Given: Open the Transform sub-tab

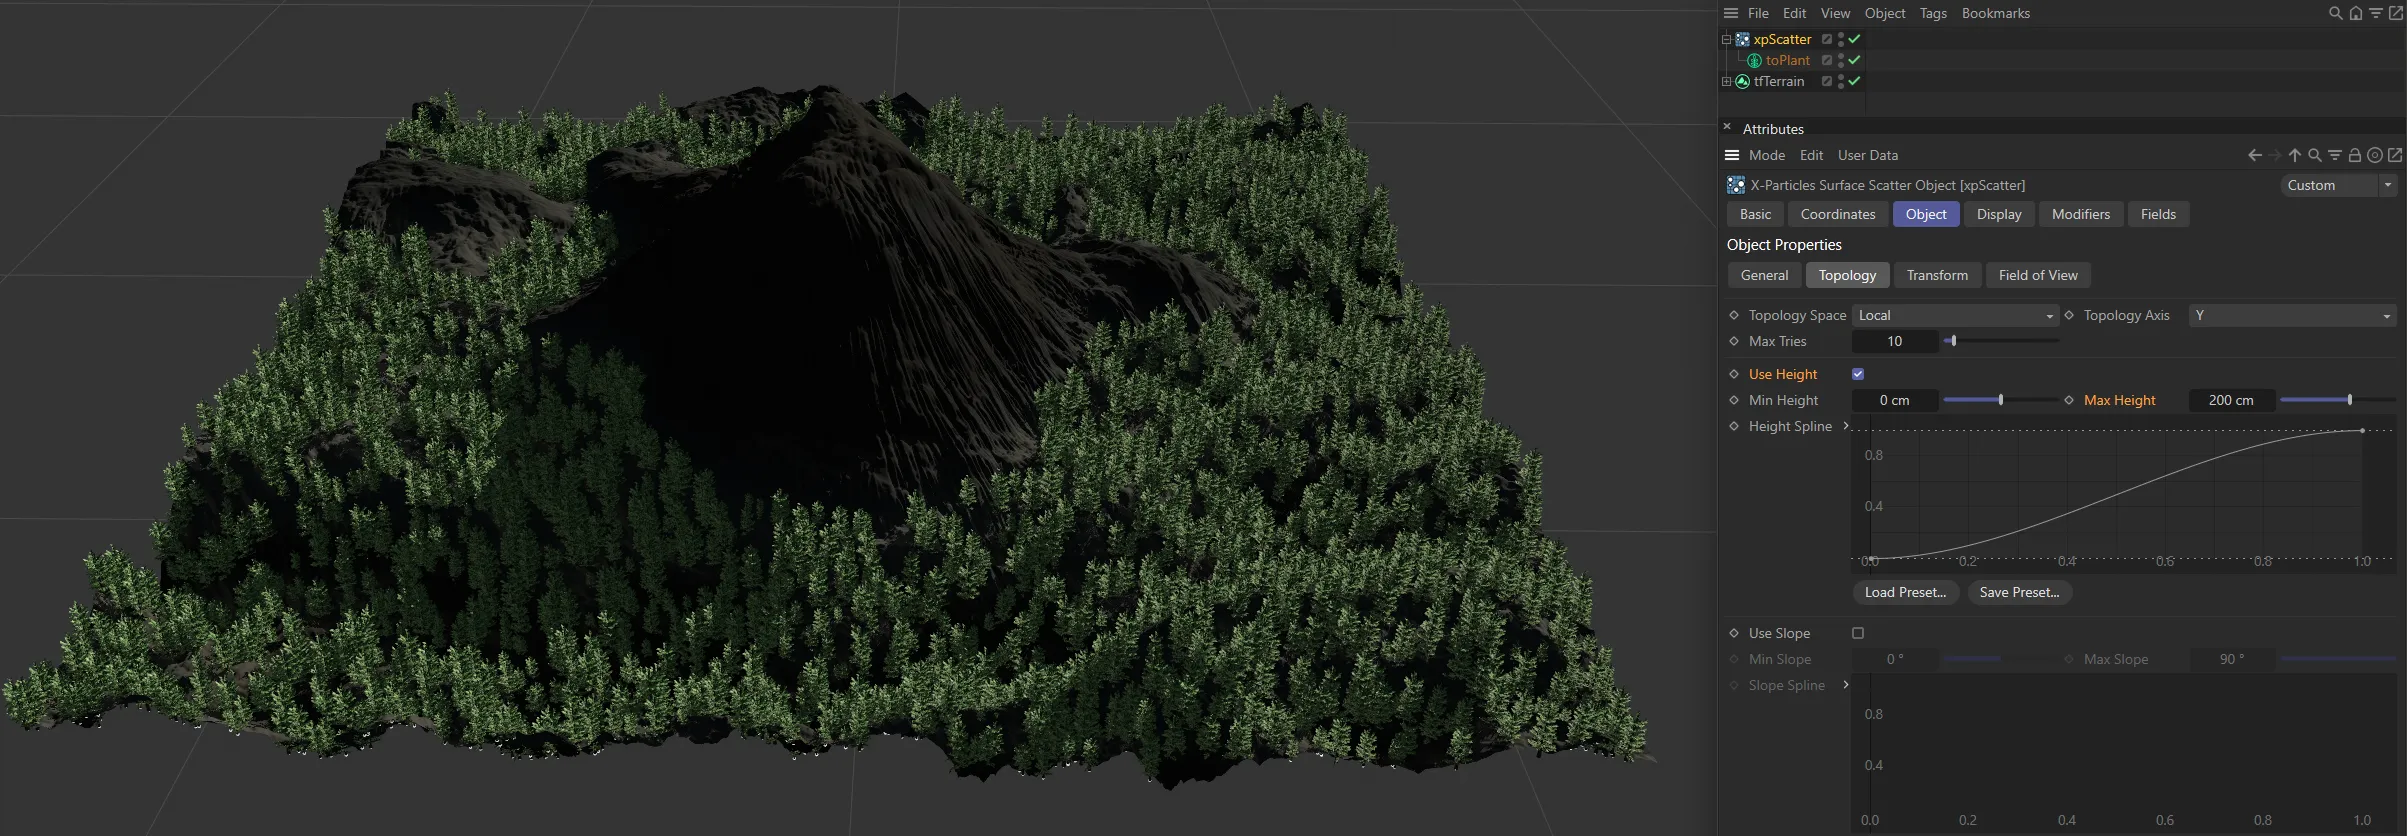Looking at the screenshot, I should click(x=1937, y=275).
